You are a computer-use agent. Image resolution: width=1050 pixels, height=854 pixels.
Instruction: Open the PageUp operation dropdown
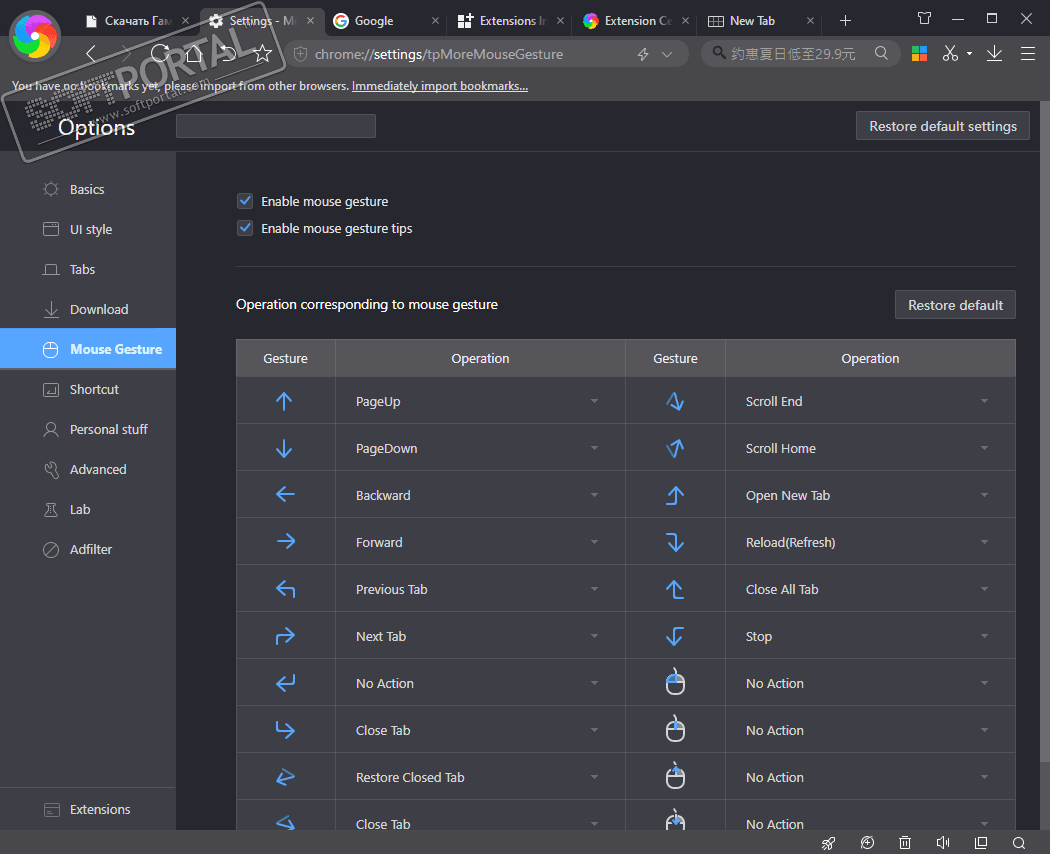[x=480, y=401]
